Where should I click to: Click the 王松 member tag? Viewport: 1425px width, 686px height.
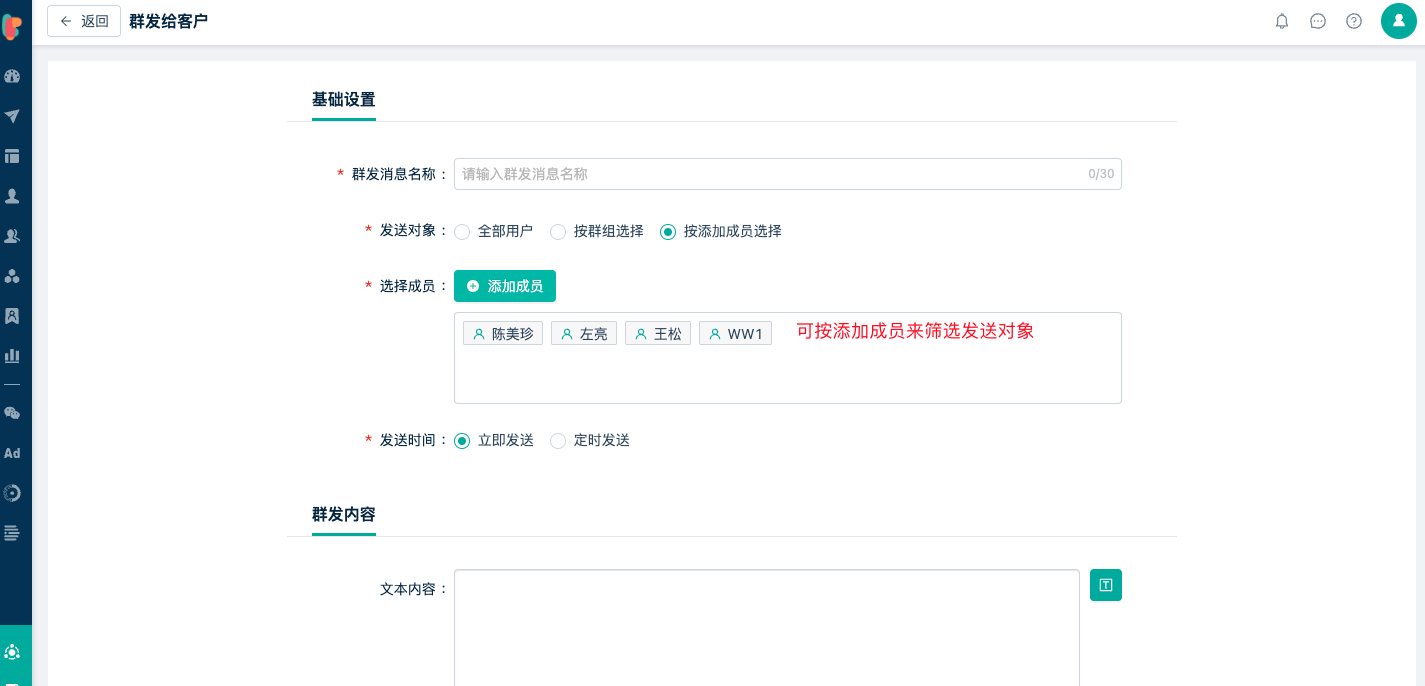[658, 334]
